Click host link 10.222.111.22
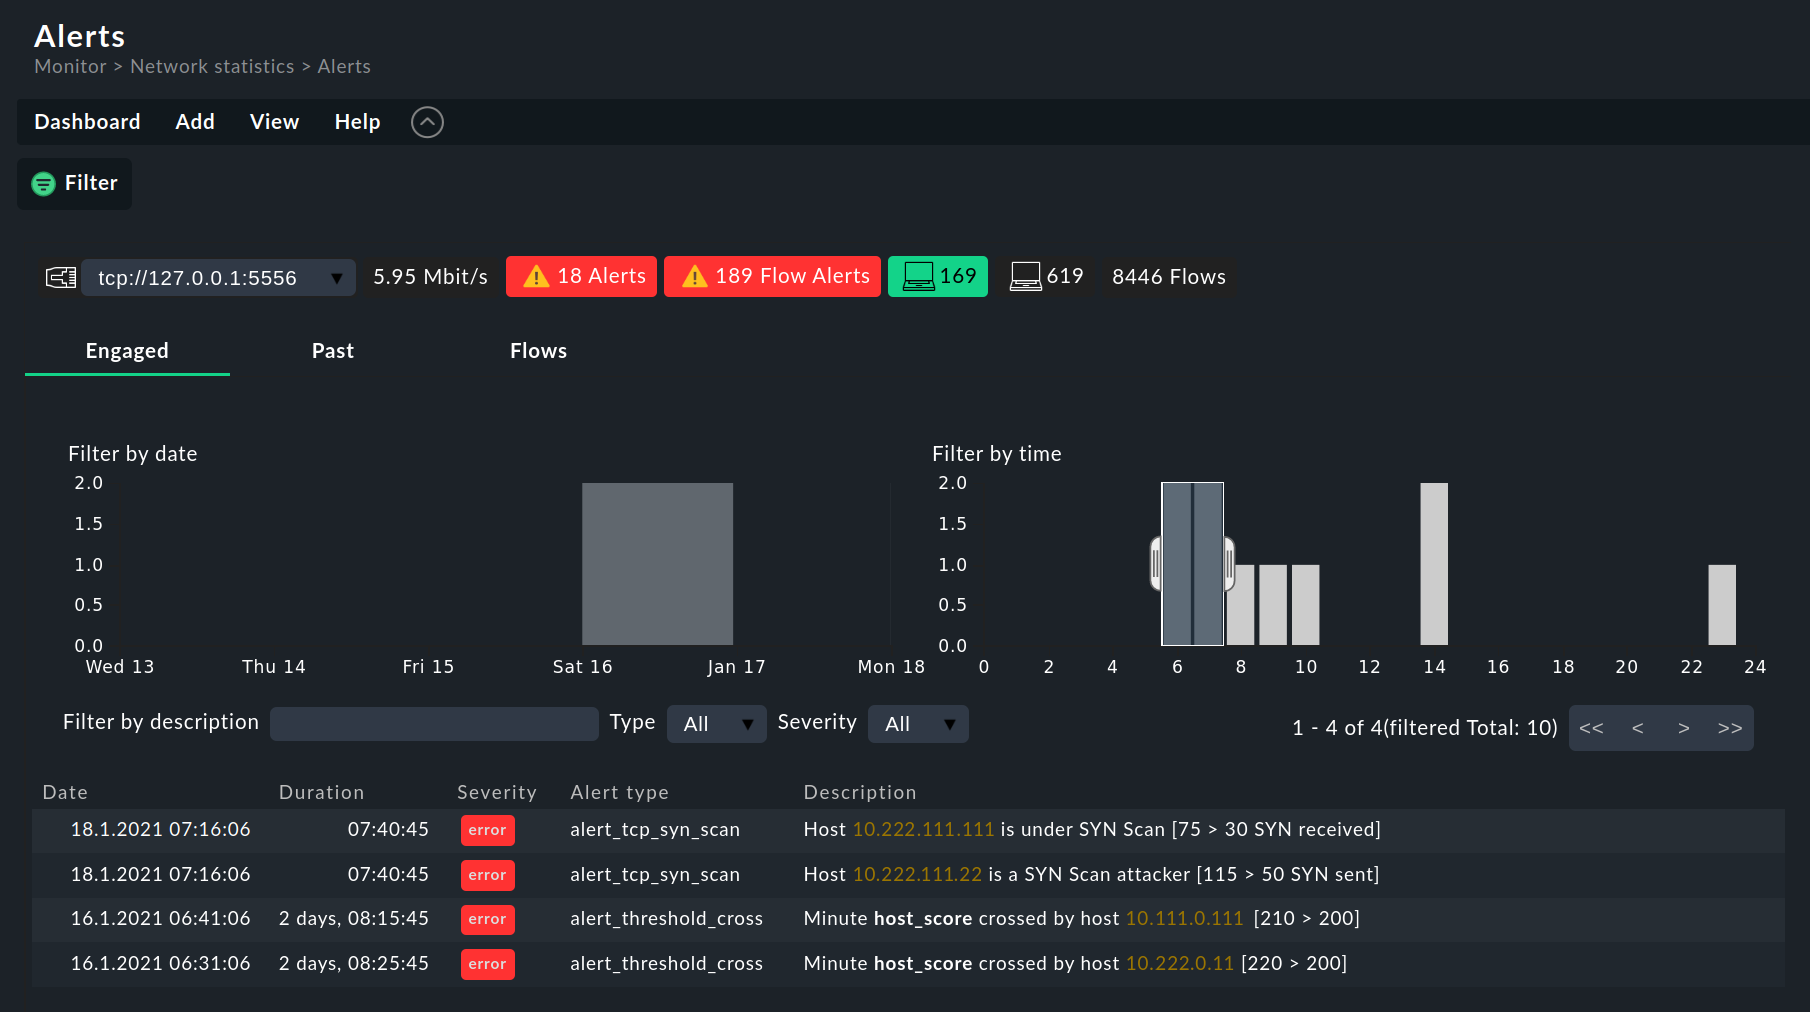This screenshot has height=1012, width=1810. point(917,875)
